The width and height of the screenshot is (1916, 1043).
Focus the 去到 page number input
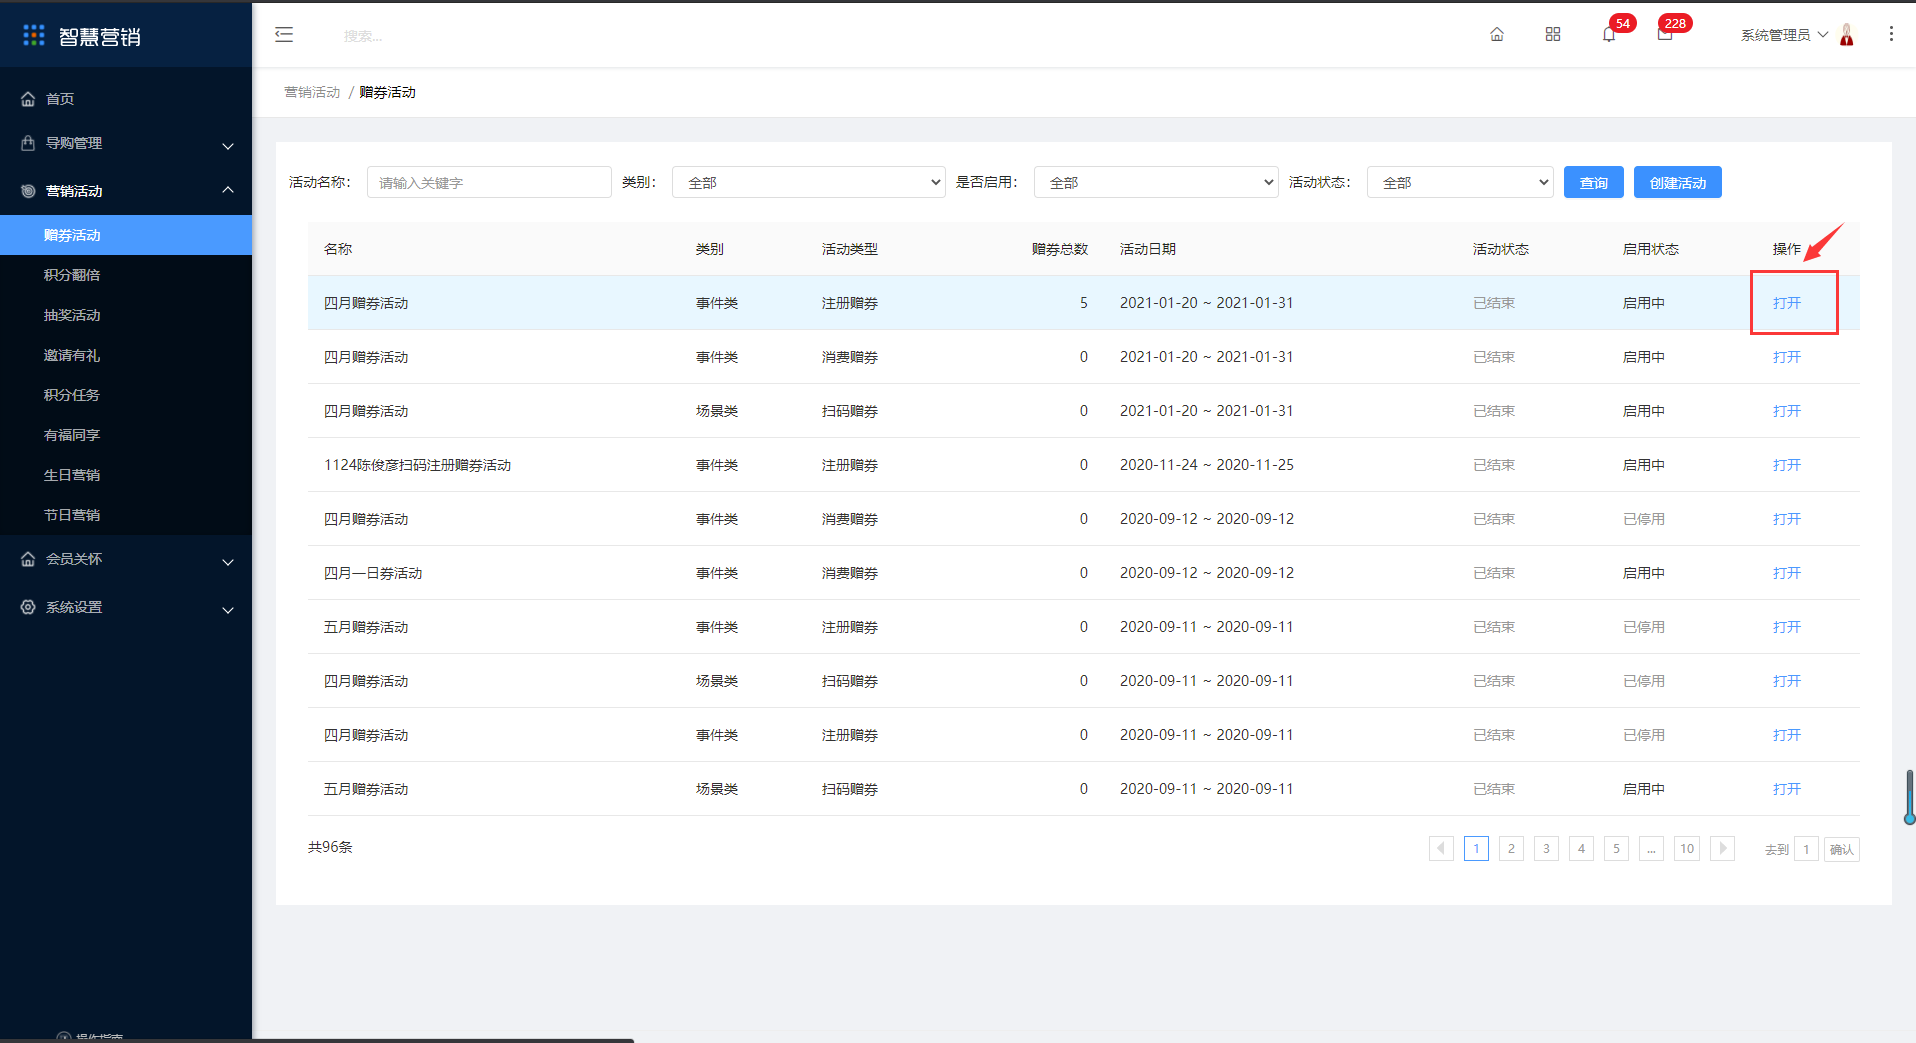tap(1806, 849)
